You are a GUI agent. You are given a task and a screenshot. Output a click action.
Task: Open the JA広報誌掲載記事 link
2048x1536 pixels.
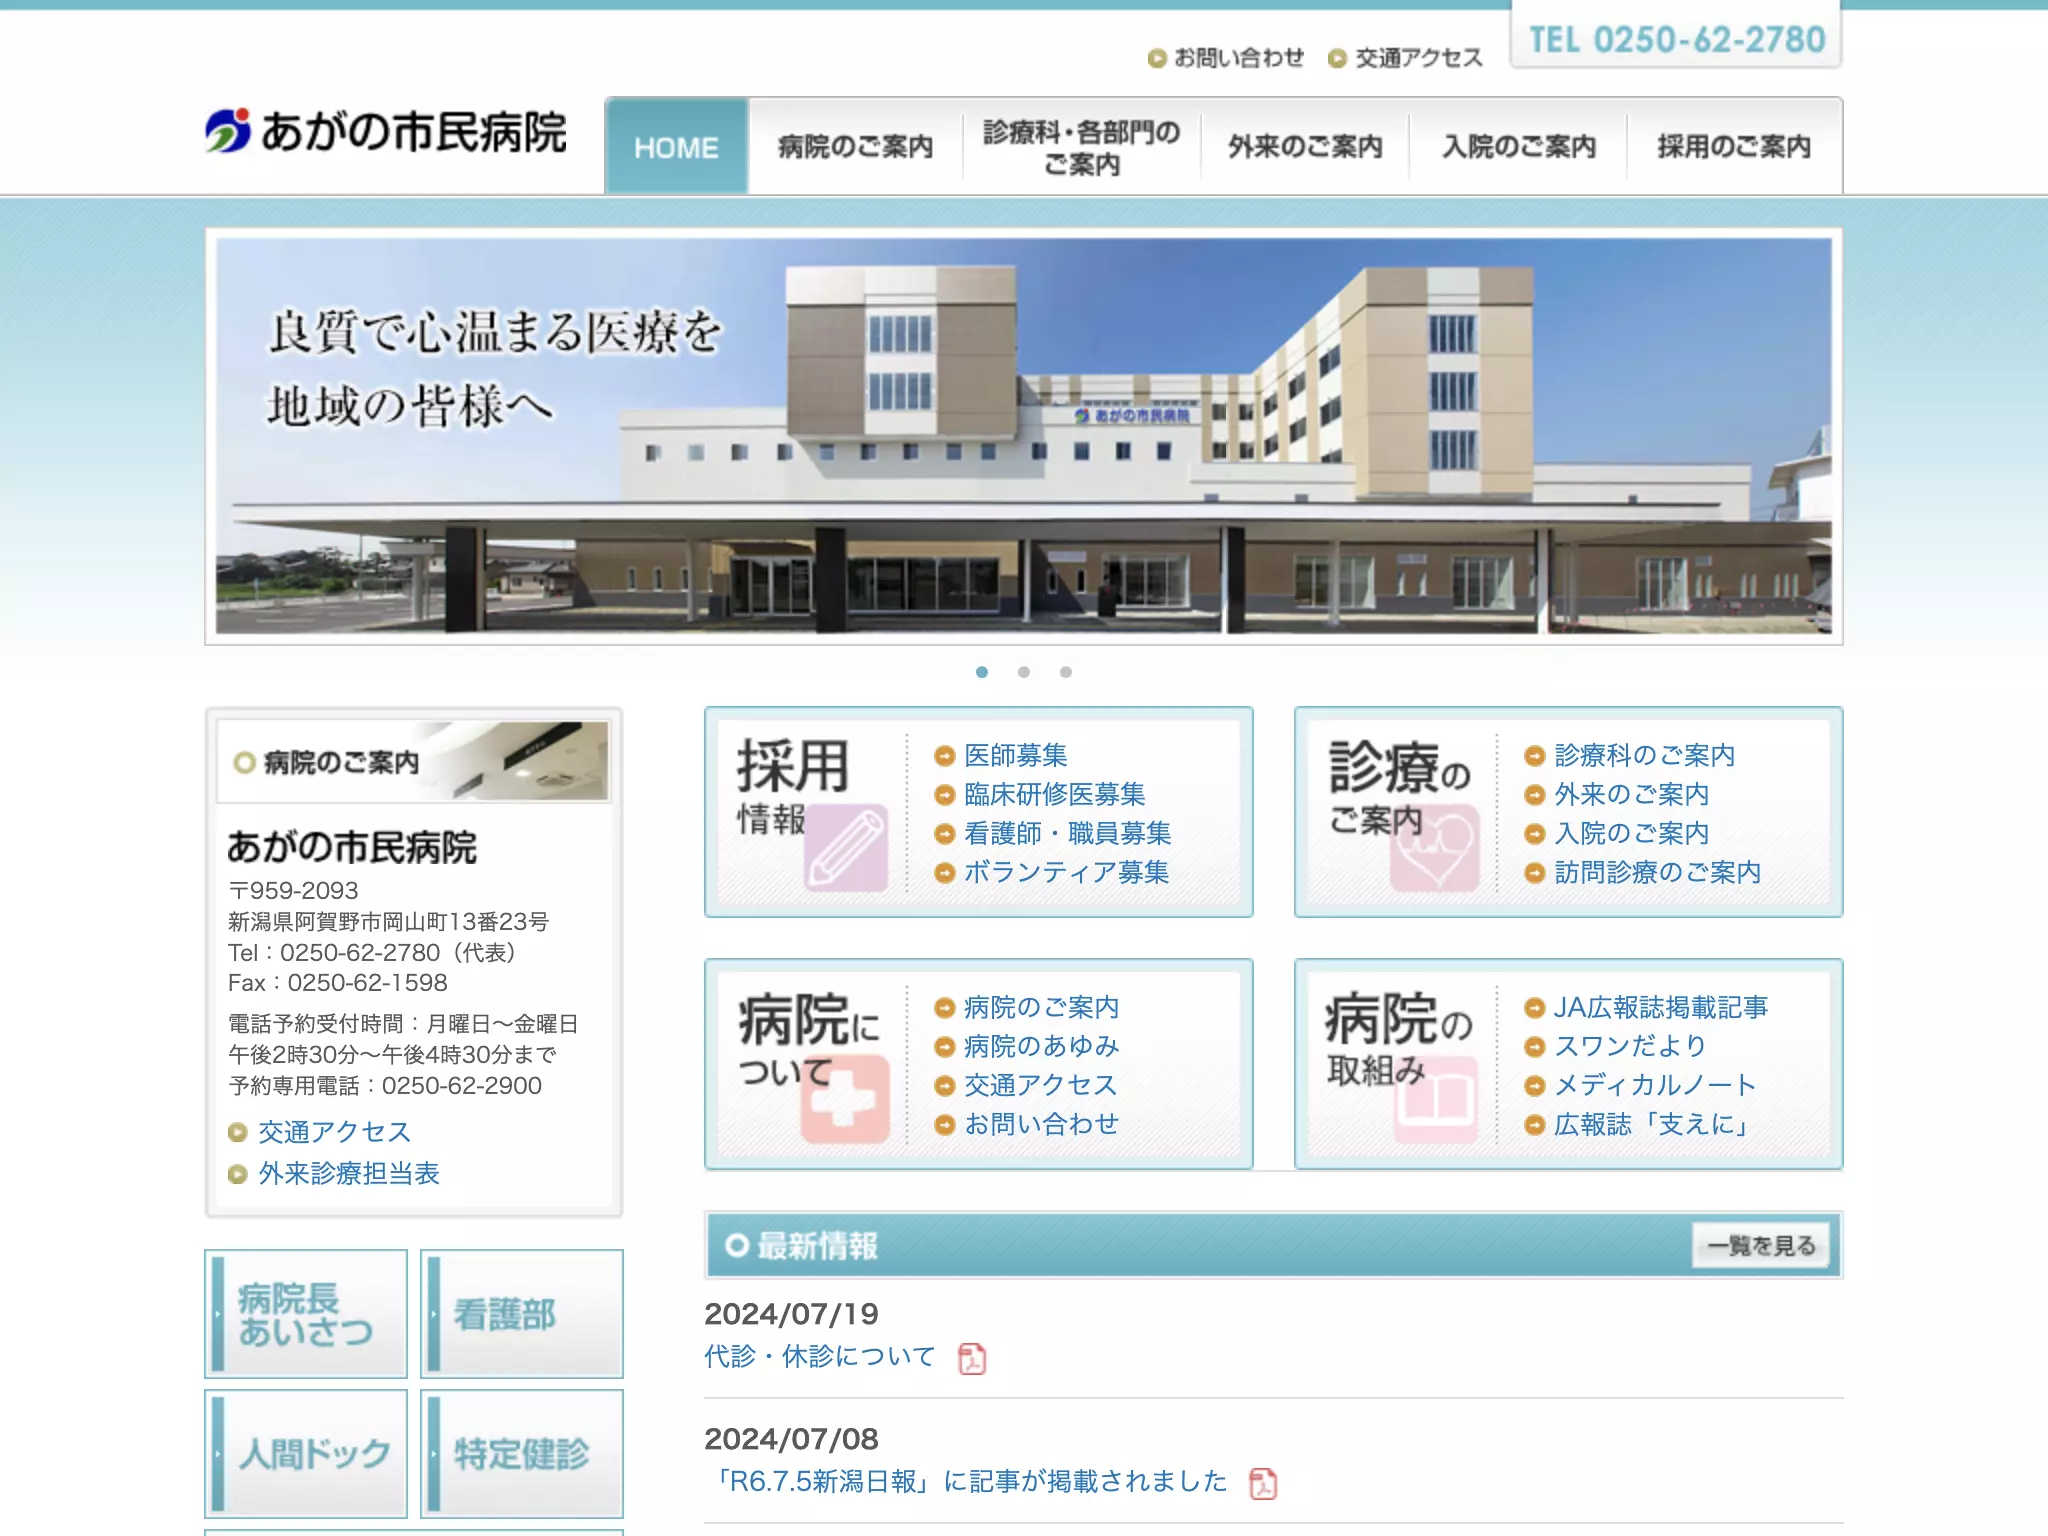[x=1661, y=1007]
